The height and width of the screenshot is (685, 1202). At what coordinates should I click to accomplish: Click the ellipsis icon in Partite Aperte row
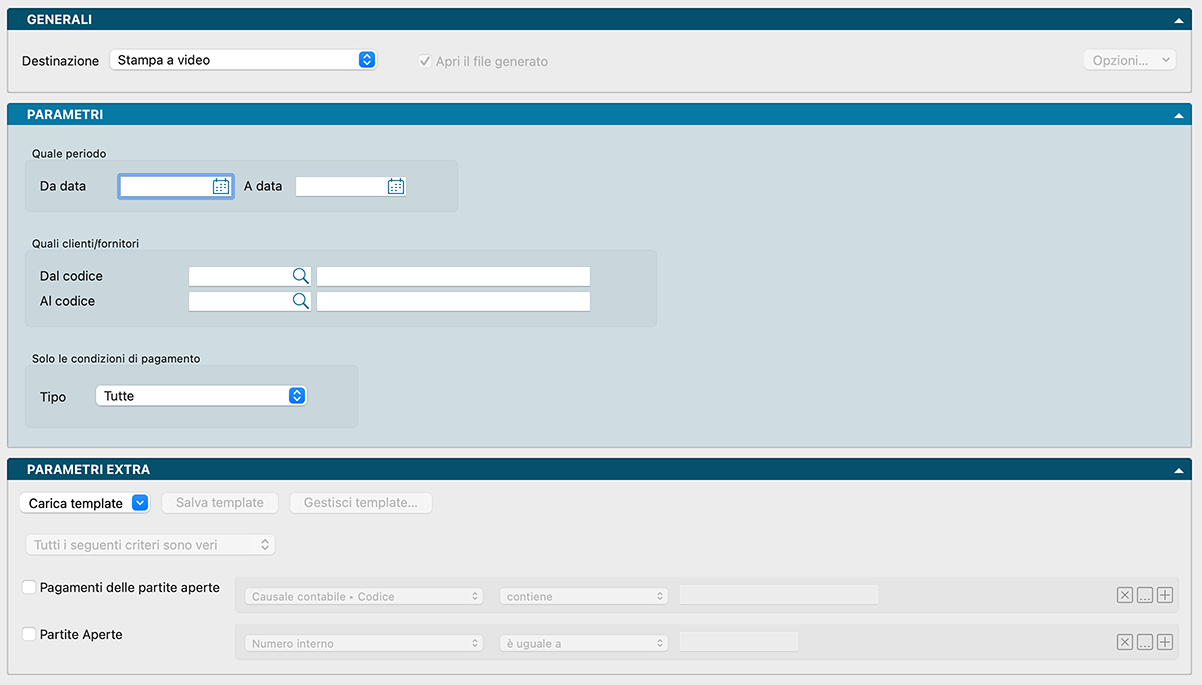tap(1145, 642)
